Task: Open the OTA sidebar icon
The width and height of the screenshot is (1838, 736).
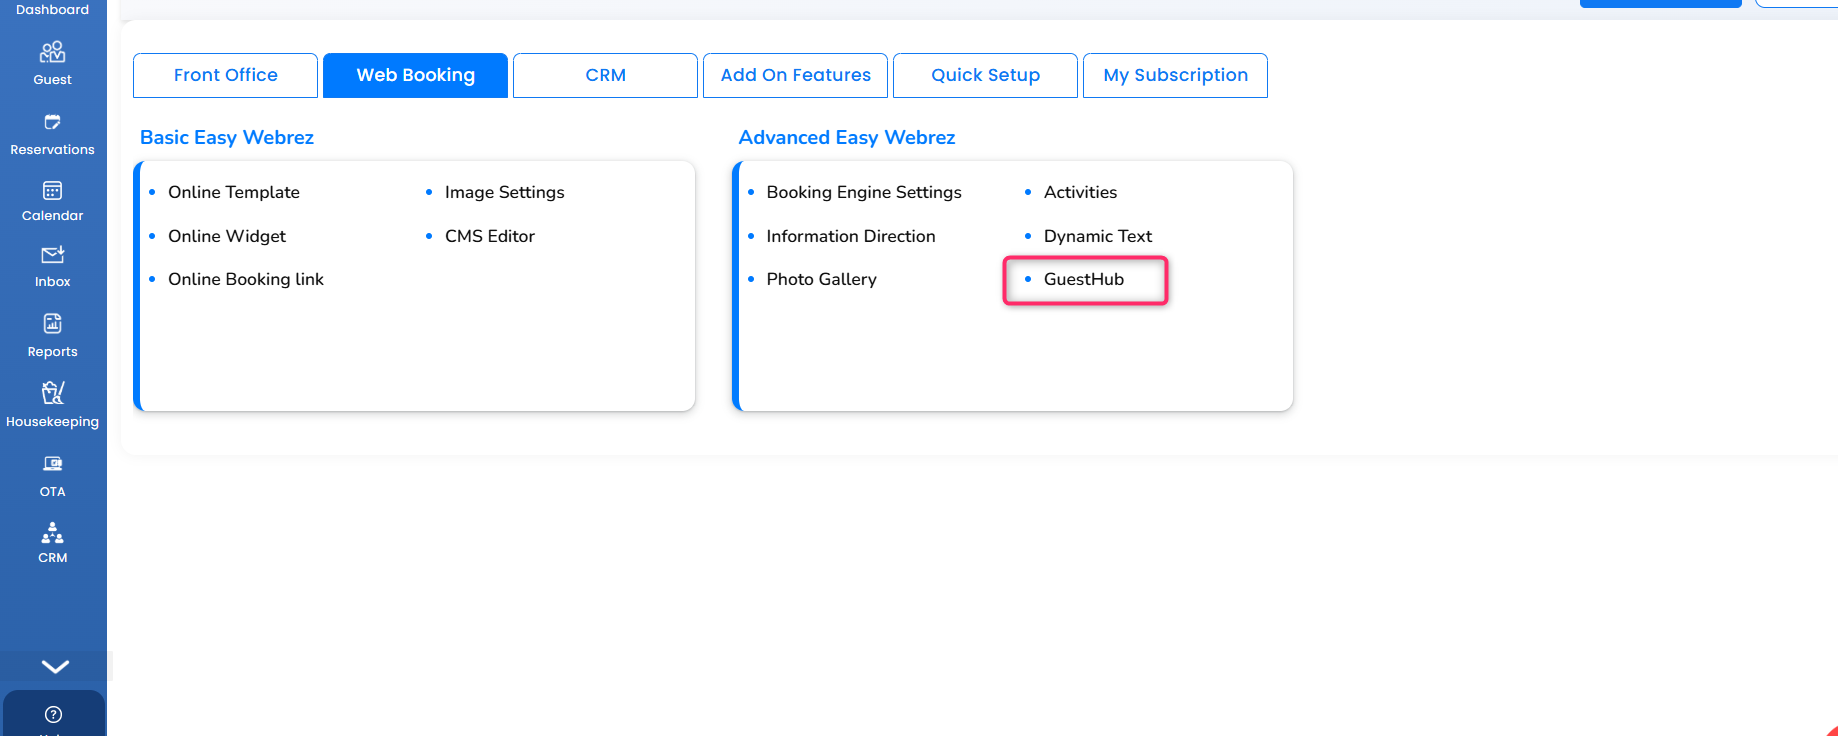Action: pyautogui.click(x=52, y=463)
